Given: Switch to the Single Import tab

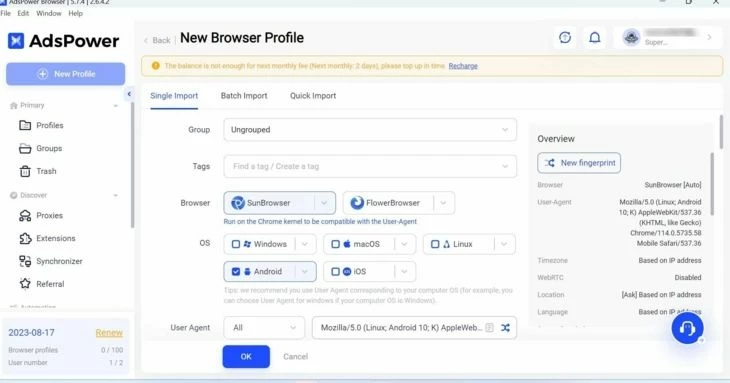Looking at the screenshot, I should pyautogui.click(x=174, y=96).
